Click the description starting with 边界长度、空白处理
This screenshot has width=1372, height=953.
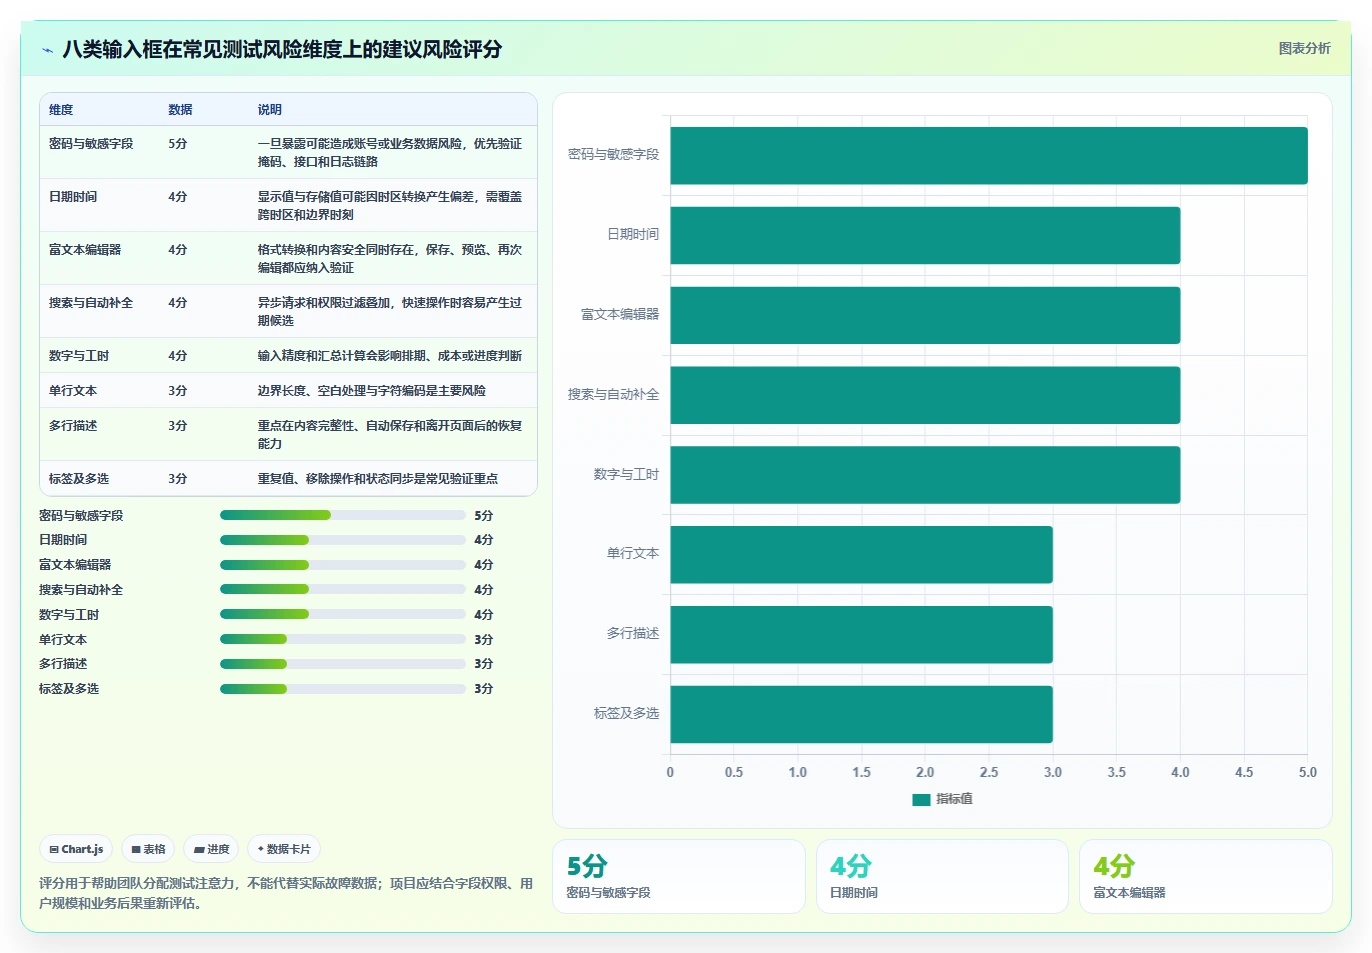click(372, 391)
